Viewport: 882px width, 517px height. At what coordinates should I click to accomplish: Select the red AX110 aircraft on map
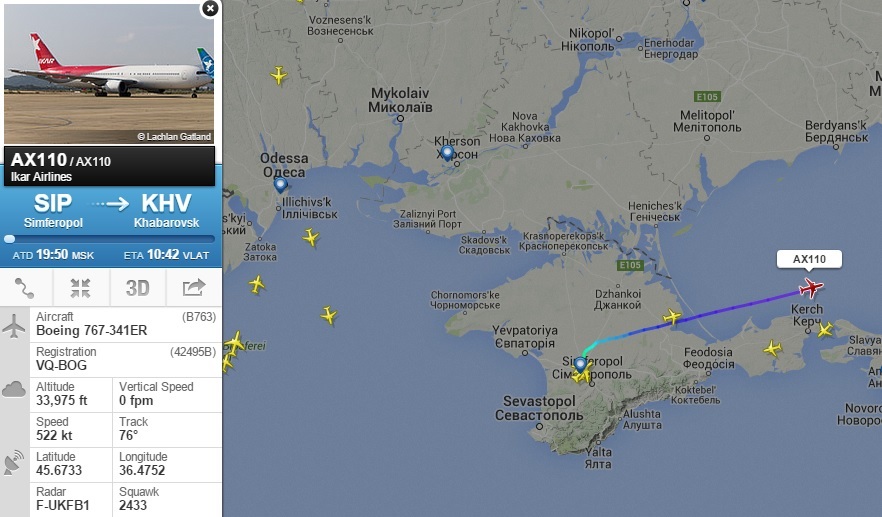811,288
